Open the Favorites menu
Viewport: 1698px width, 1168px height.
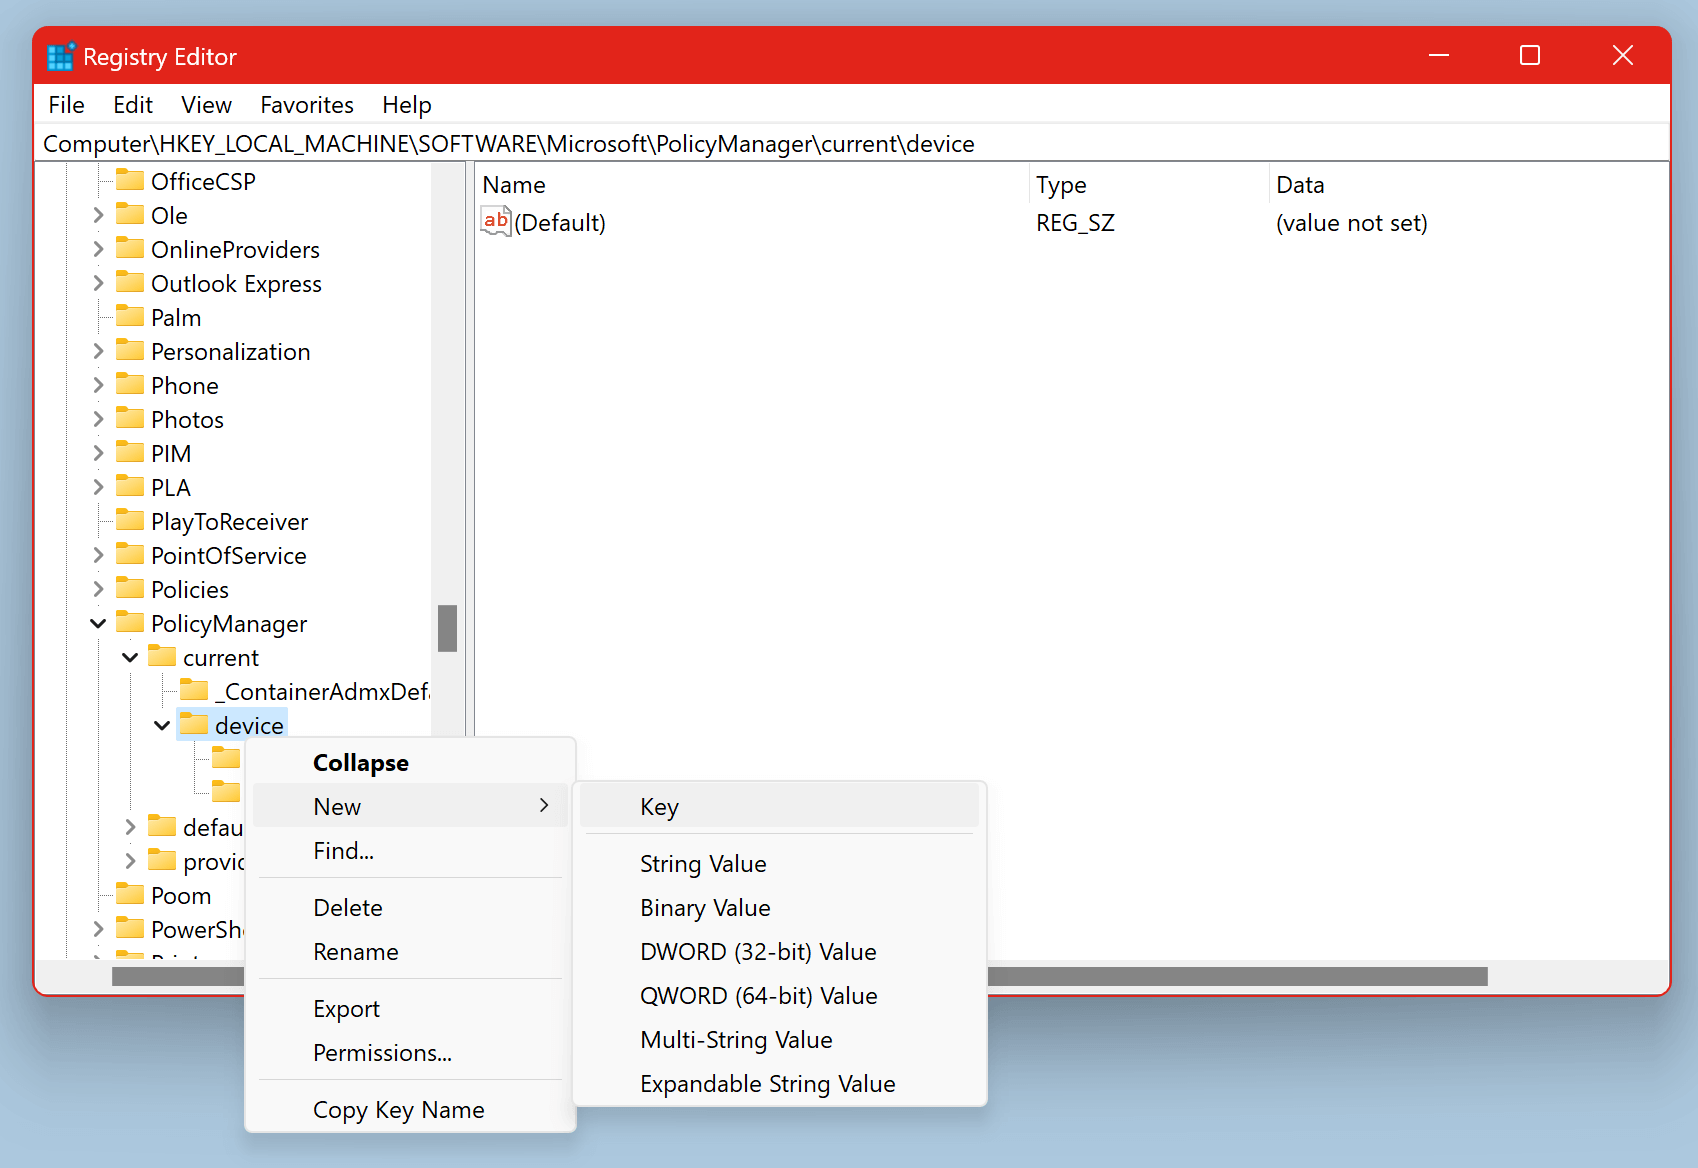pos(307,105)
